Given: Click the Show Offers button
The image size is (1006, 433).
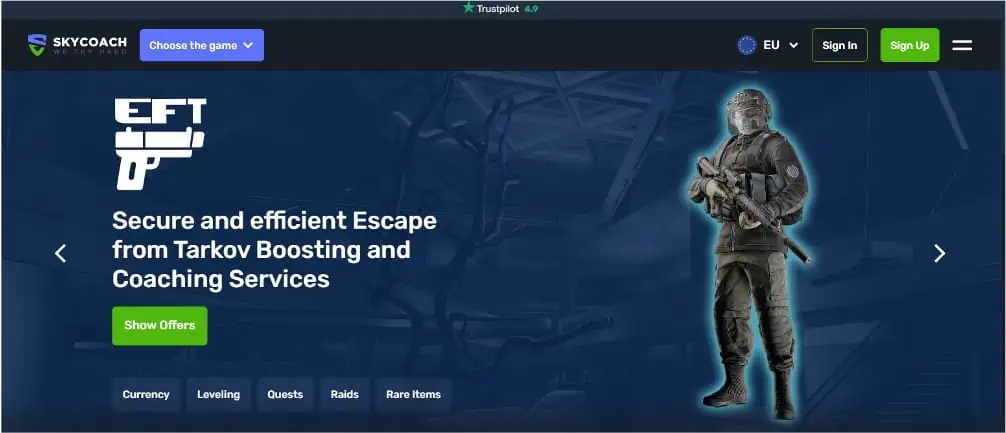Looking at the screenshot, I should point(160,325).
